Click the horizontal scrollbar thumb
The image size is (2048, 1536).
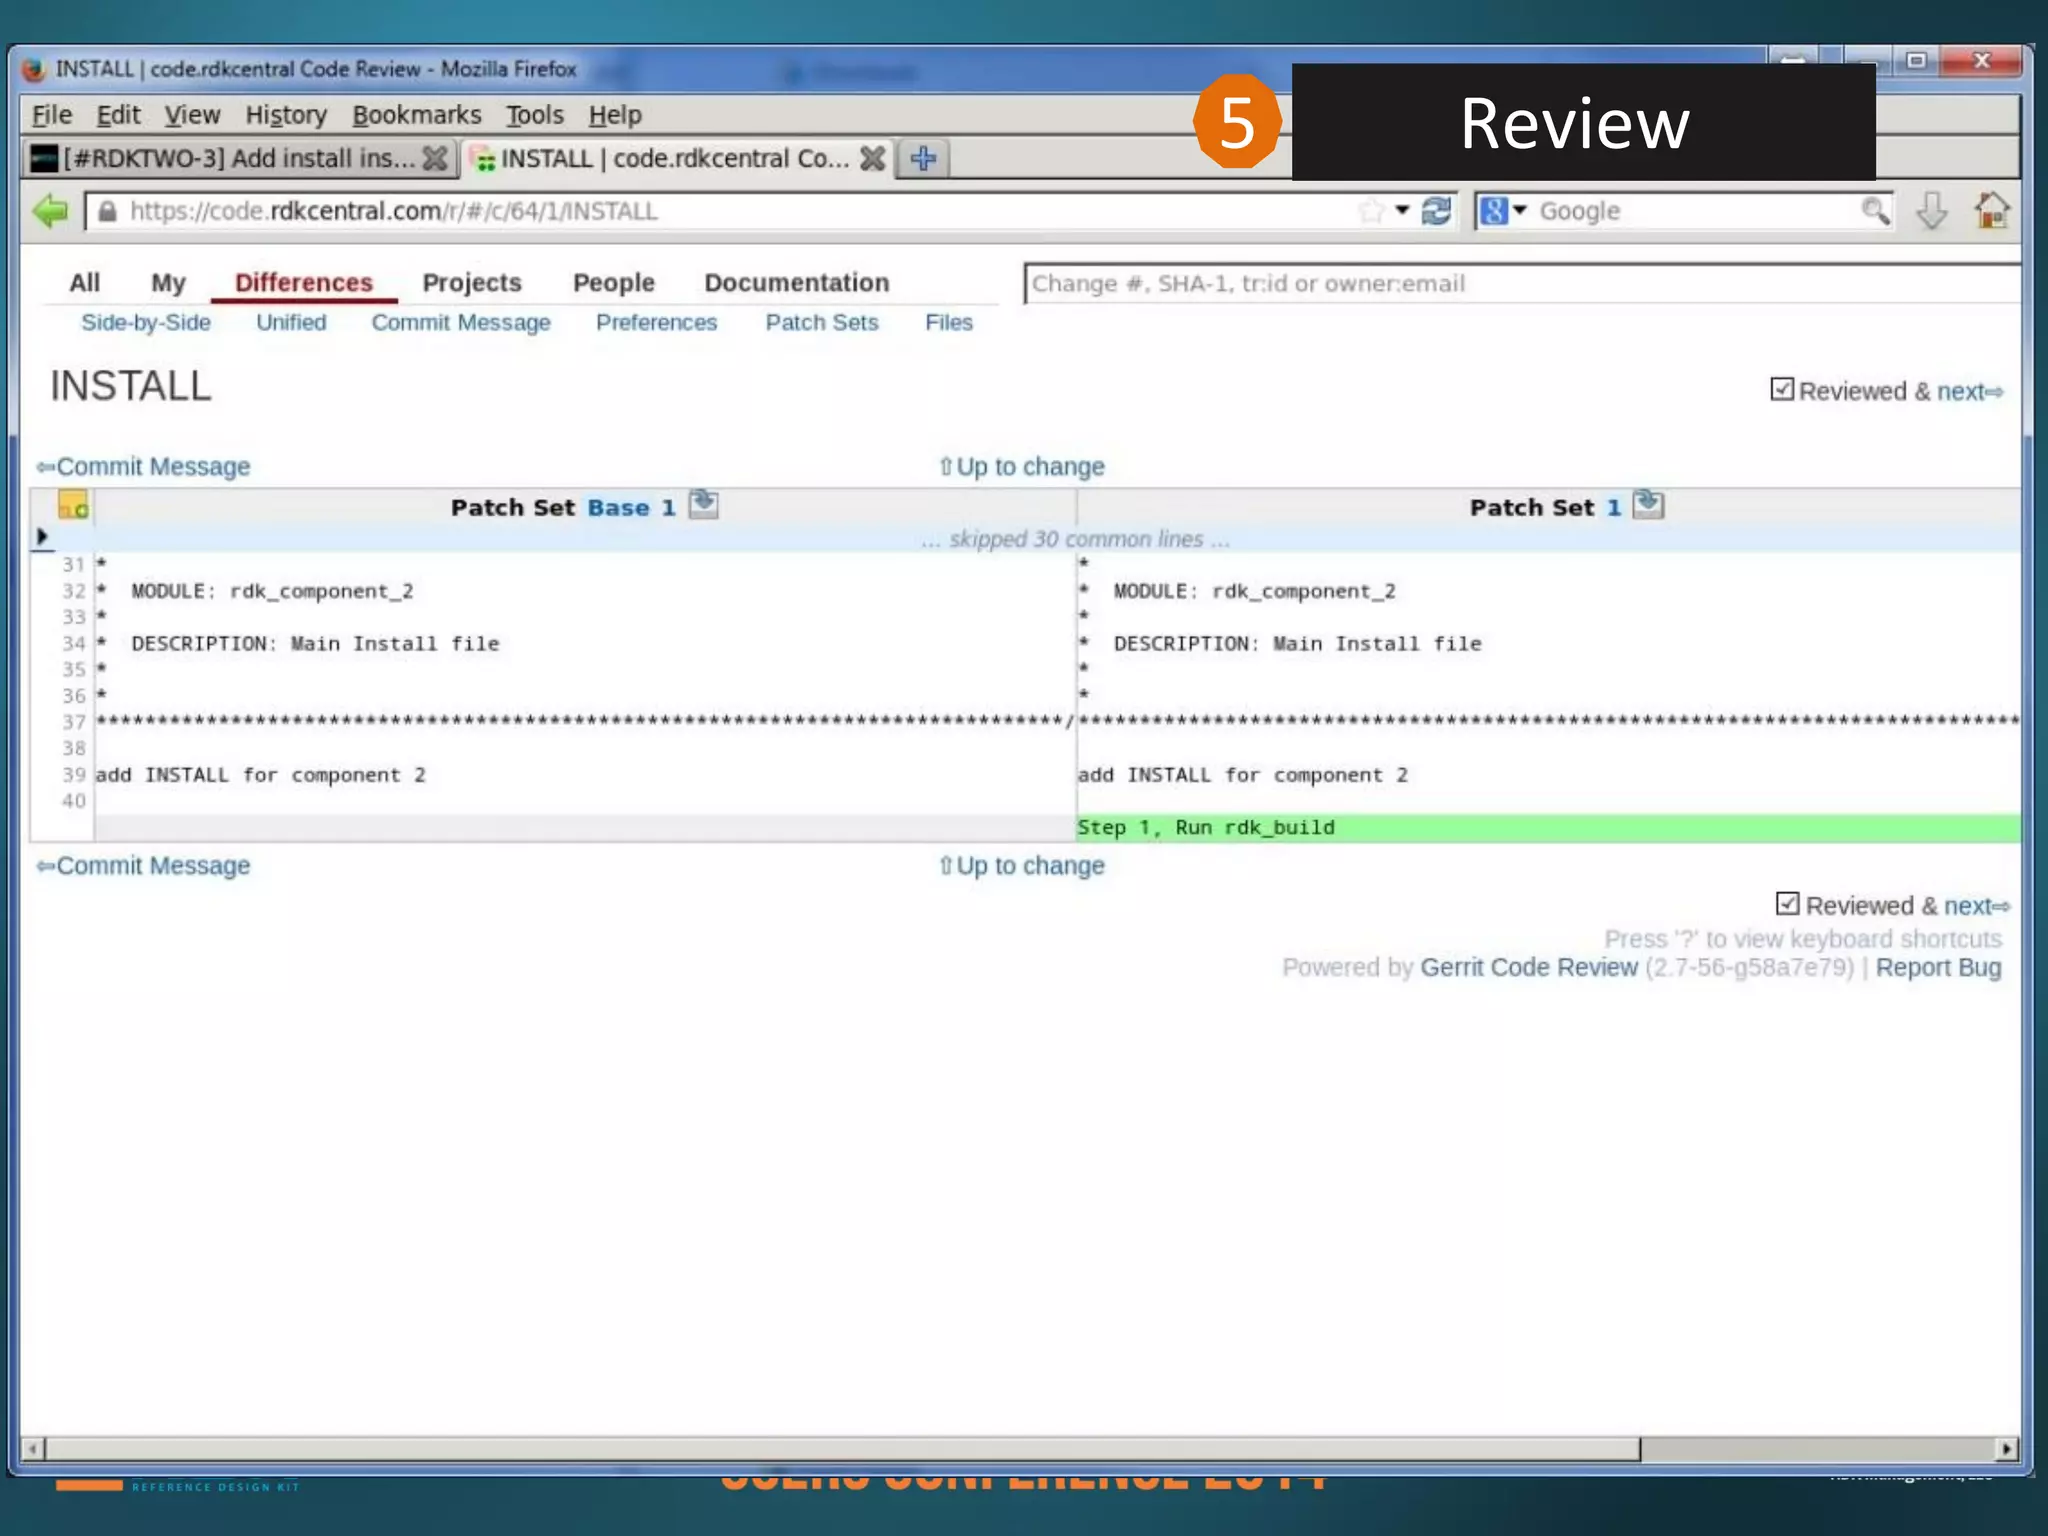(x=842, y=1448)
